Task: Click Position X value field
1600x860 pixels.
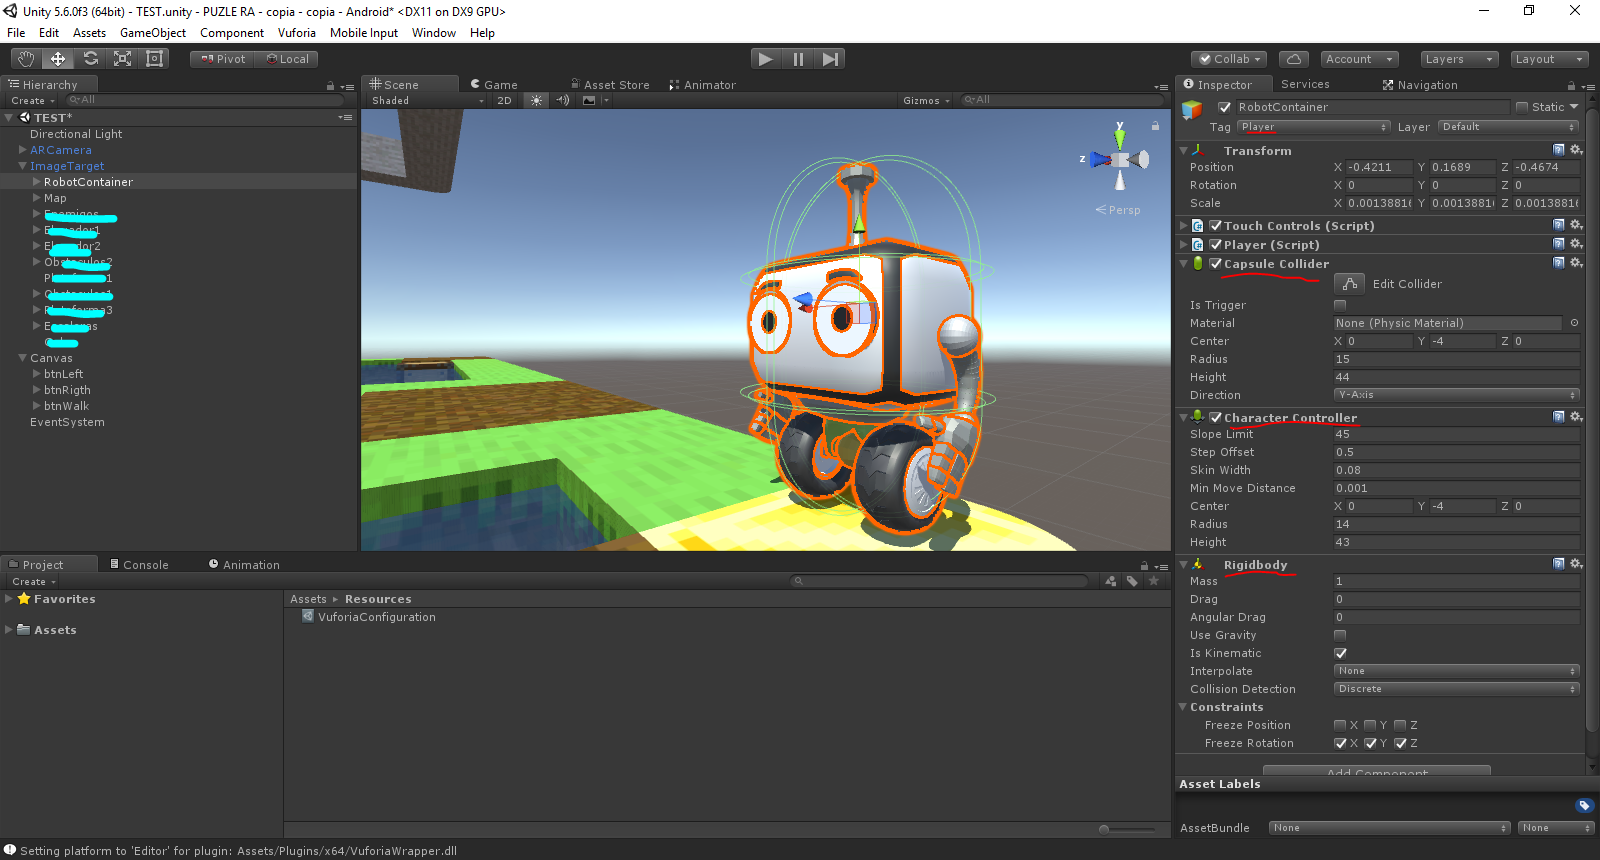Action: [1379, 167]
